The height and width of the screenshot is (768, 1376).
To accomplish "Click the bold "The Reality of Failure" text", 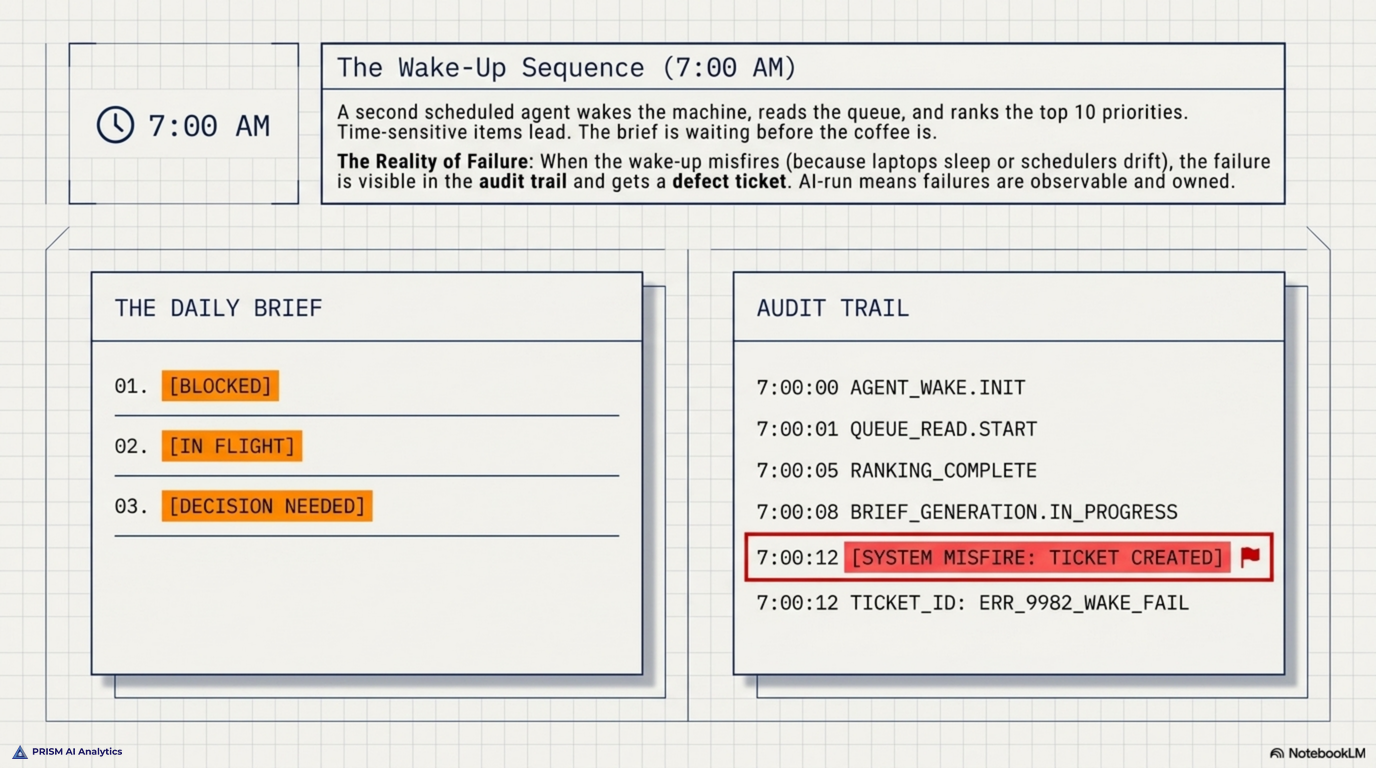I will pos(432,162).
